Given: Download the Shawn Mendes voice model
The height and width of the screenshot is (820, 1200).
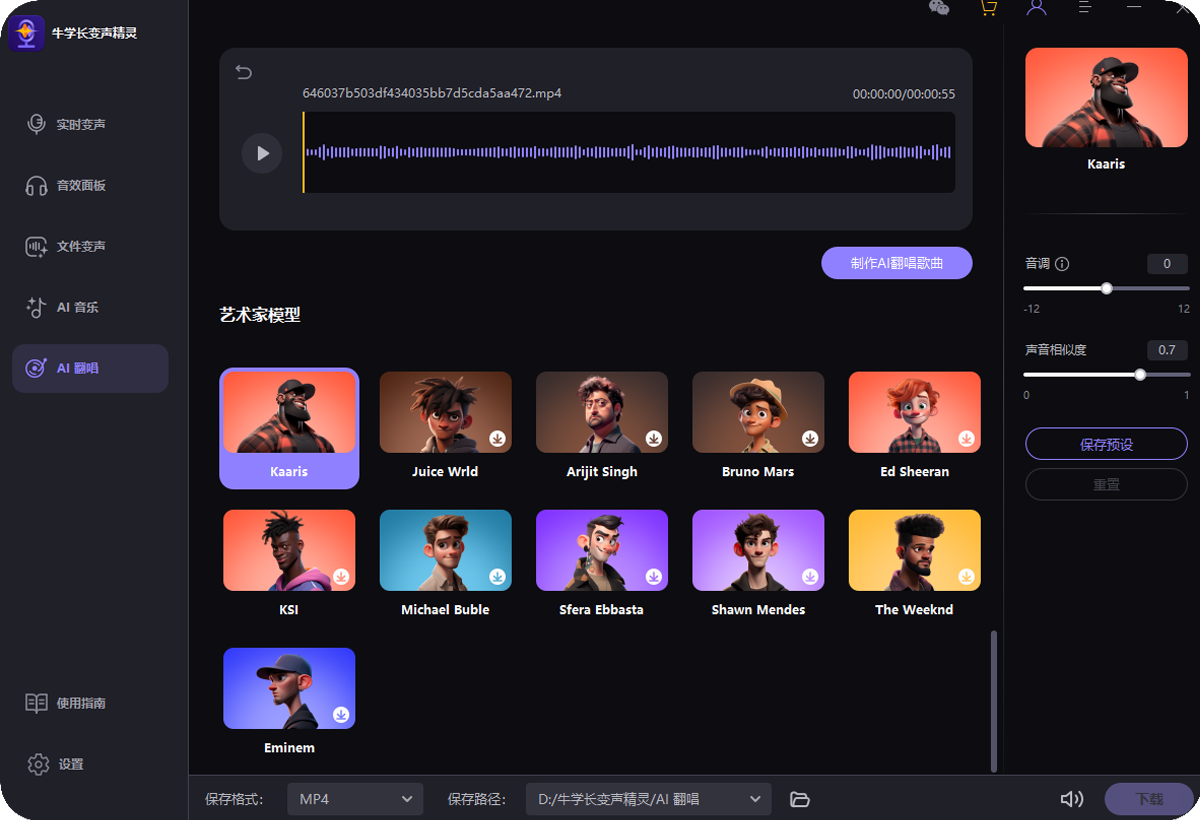Looking at the screenshot, I should tap(810, 576).
